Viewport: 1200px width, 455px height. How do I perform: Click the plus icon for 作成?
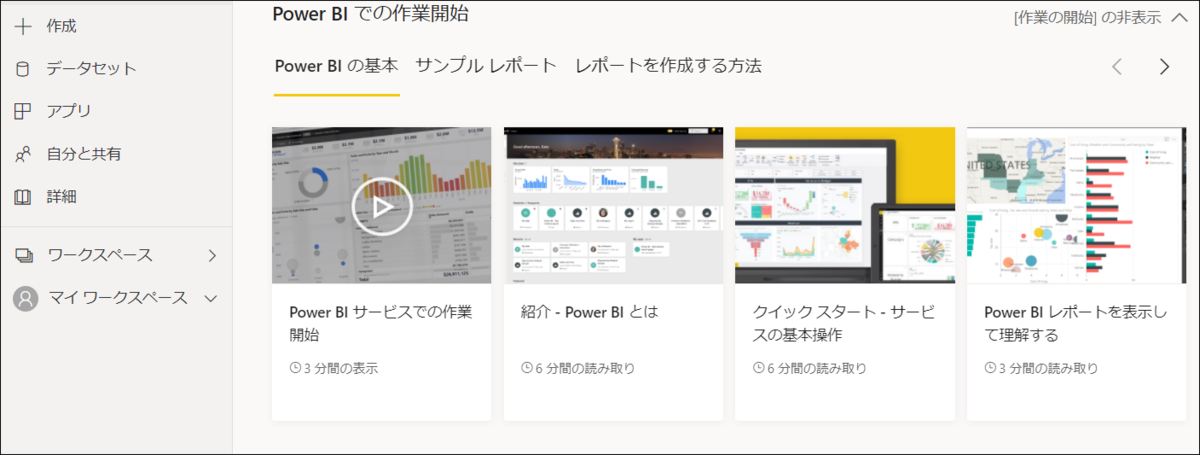(x=23, y=26)
